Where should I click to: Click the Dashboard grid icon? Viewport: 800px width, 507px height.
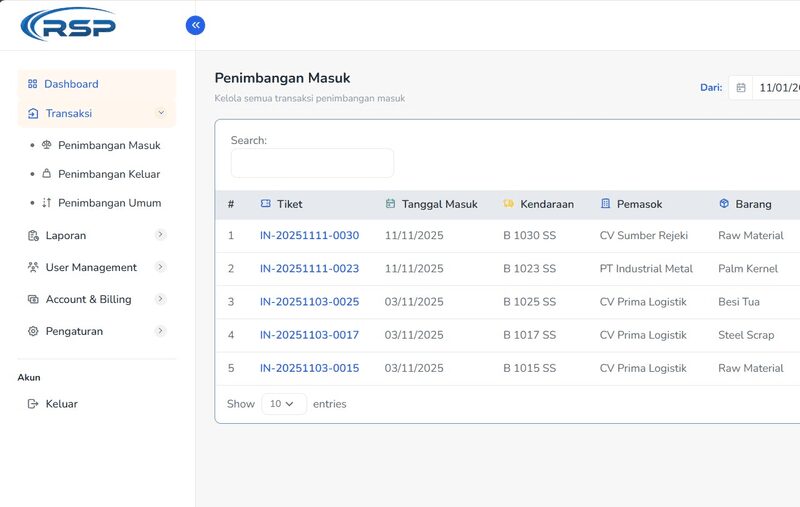pyautogui.click(x=33, y=84)
